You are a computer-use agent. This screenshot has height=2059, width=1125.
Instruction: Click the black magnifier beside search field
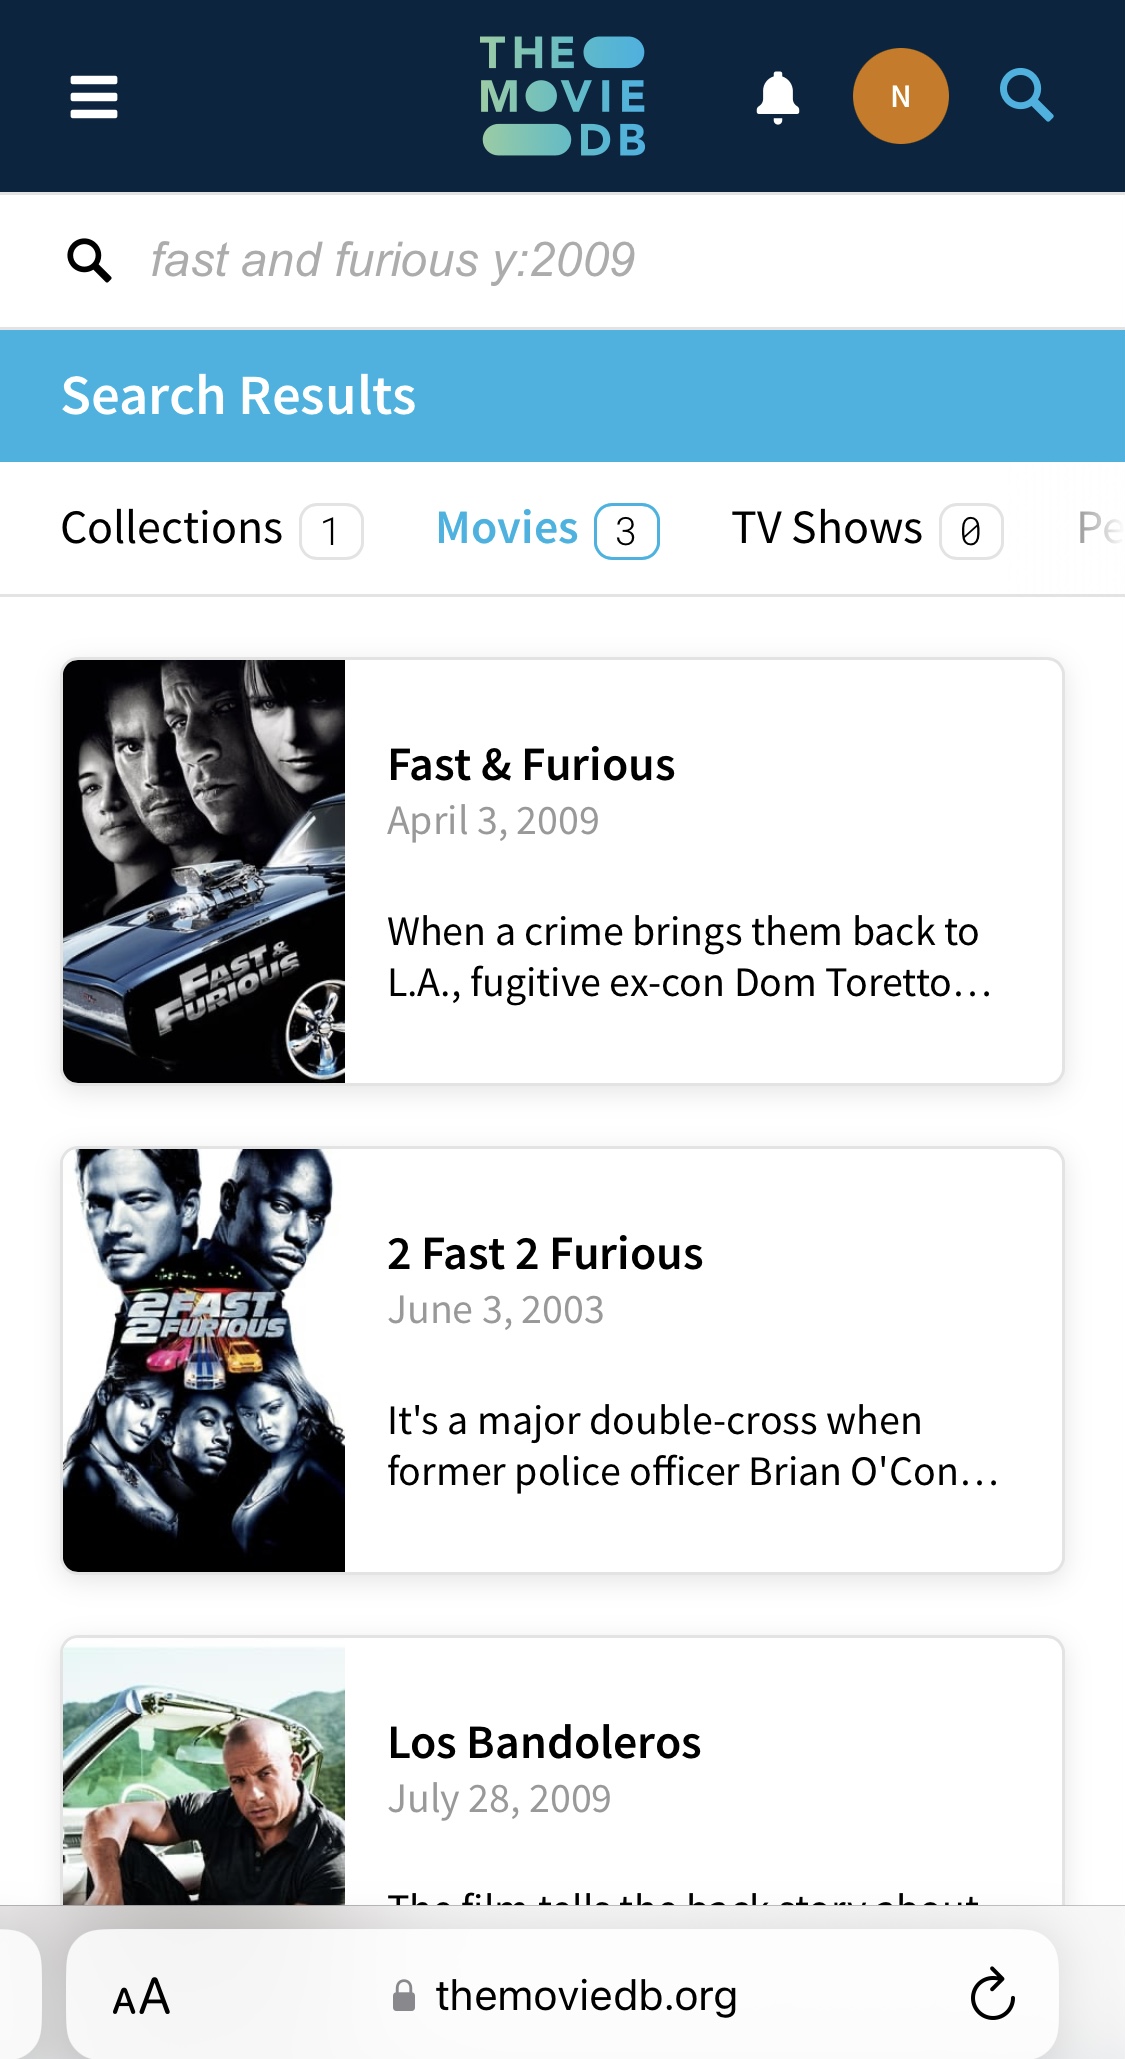89,261
